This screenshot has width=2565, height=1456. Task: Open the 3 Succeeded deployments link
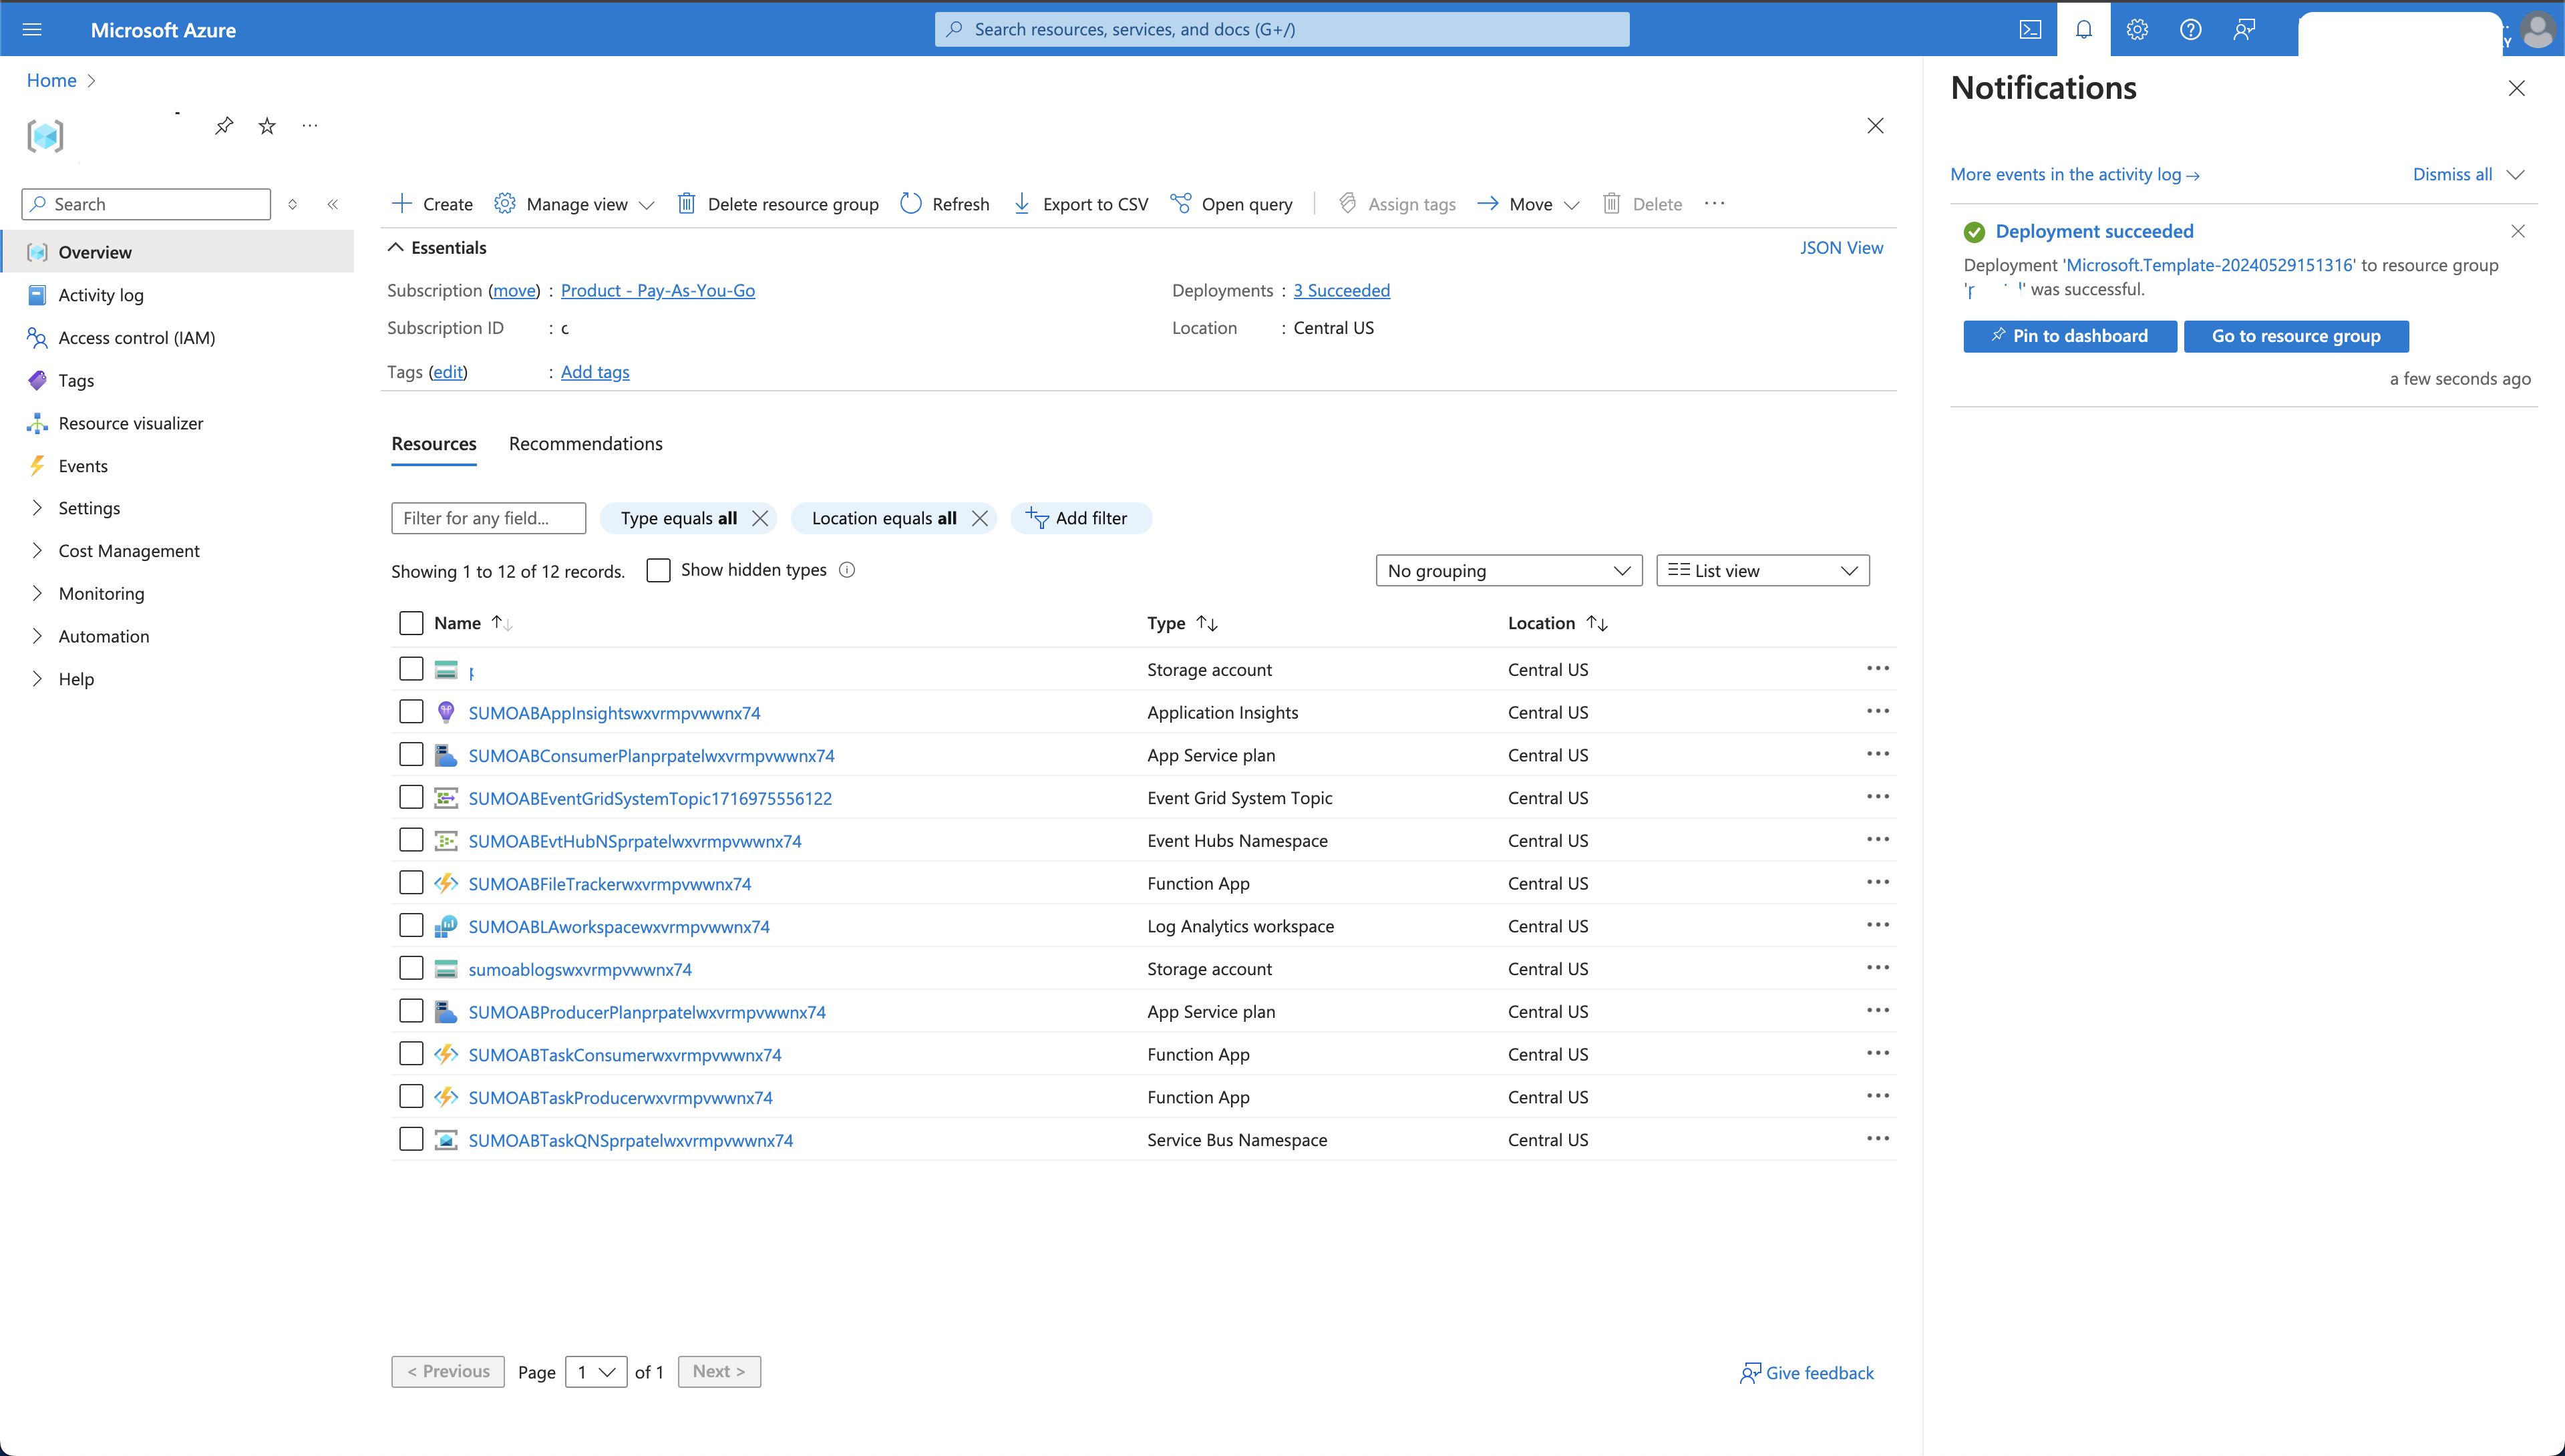[x=1341, y=290]
